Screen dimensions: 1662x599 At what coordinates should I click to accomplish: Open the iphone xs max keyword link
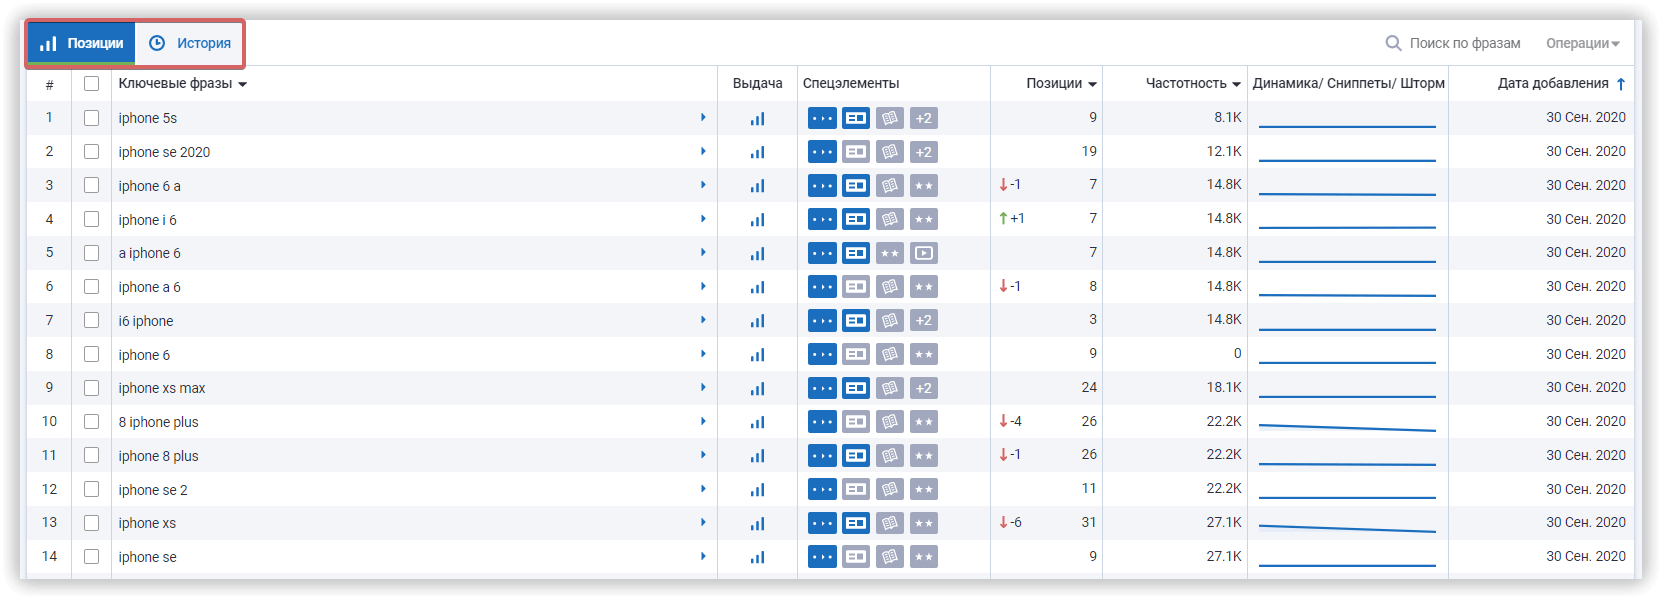(x=162, y=388)
